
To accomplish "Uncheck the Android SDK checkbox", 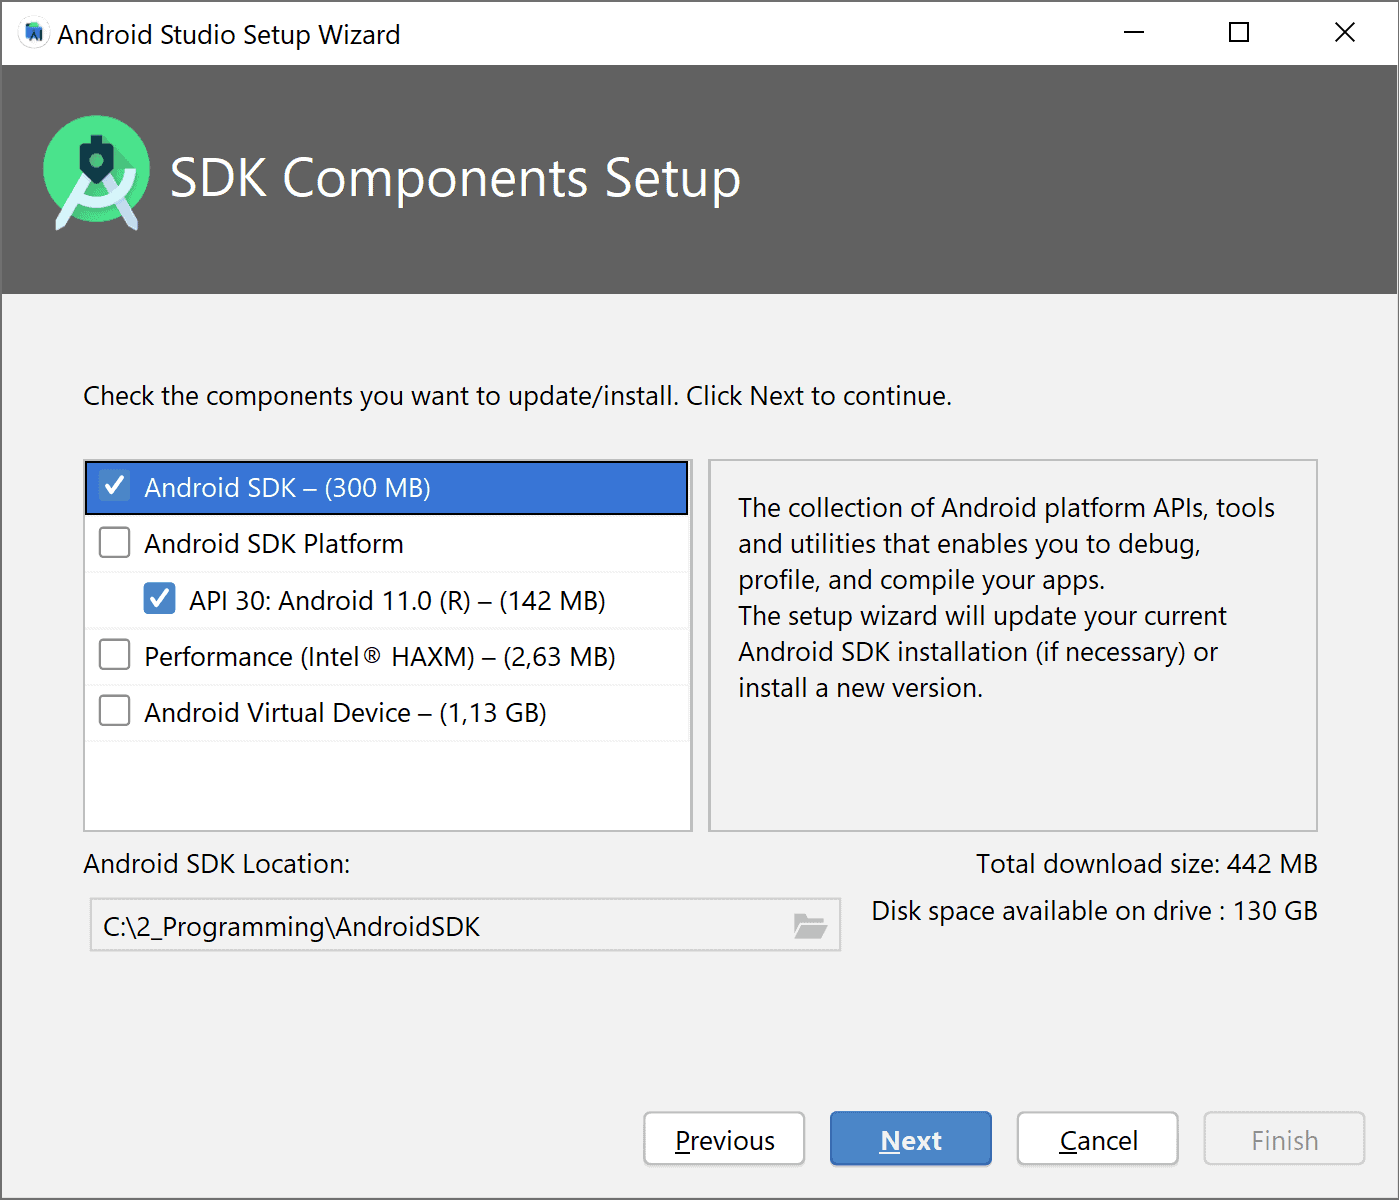I will 115,487.
